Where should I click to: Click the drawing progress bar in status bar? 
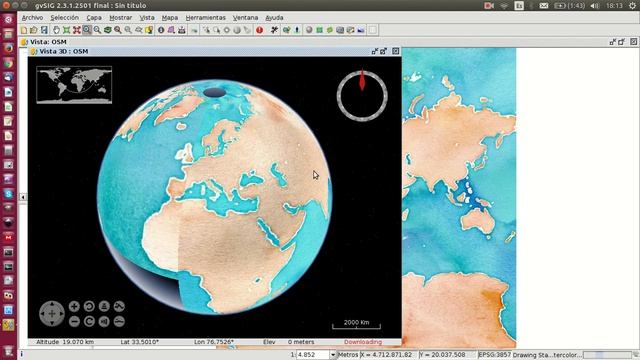click(x=607, y=355)
